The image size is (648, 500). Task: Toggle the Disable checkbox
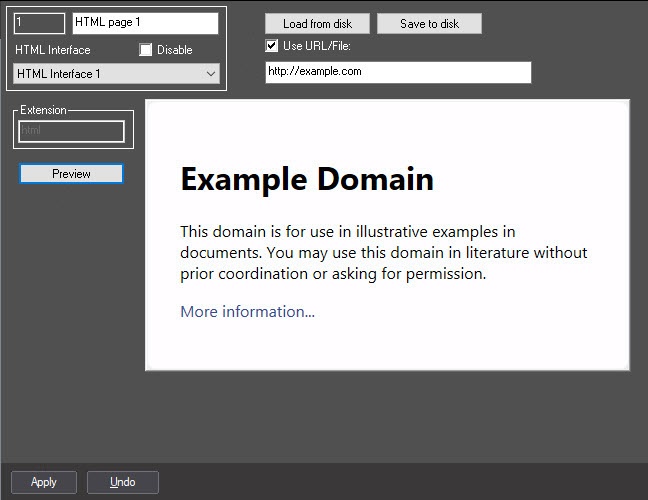pyautogui.click(x=146, y=50)
